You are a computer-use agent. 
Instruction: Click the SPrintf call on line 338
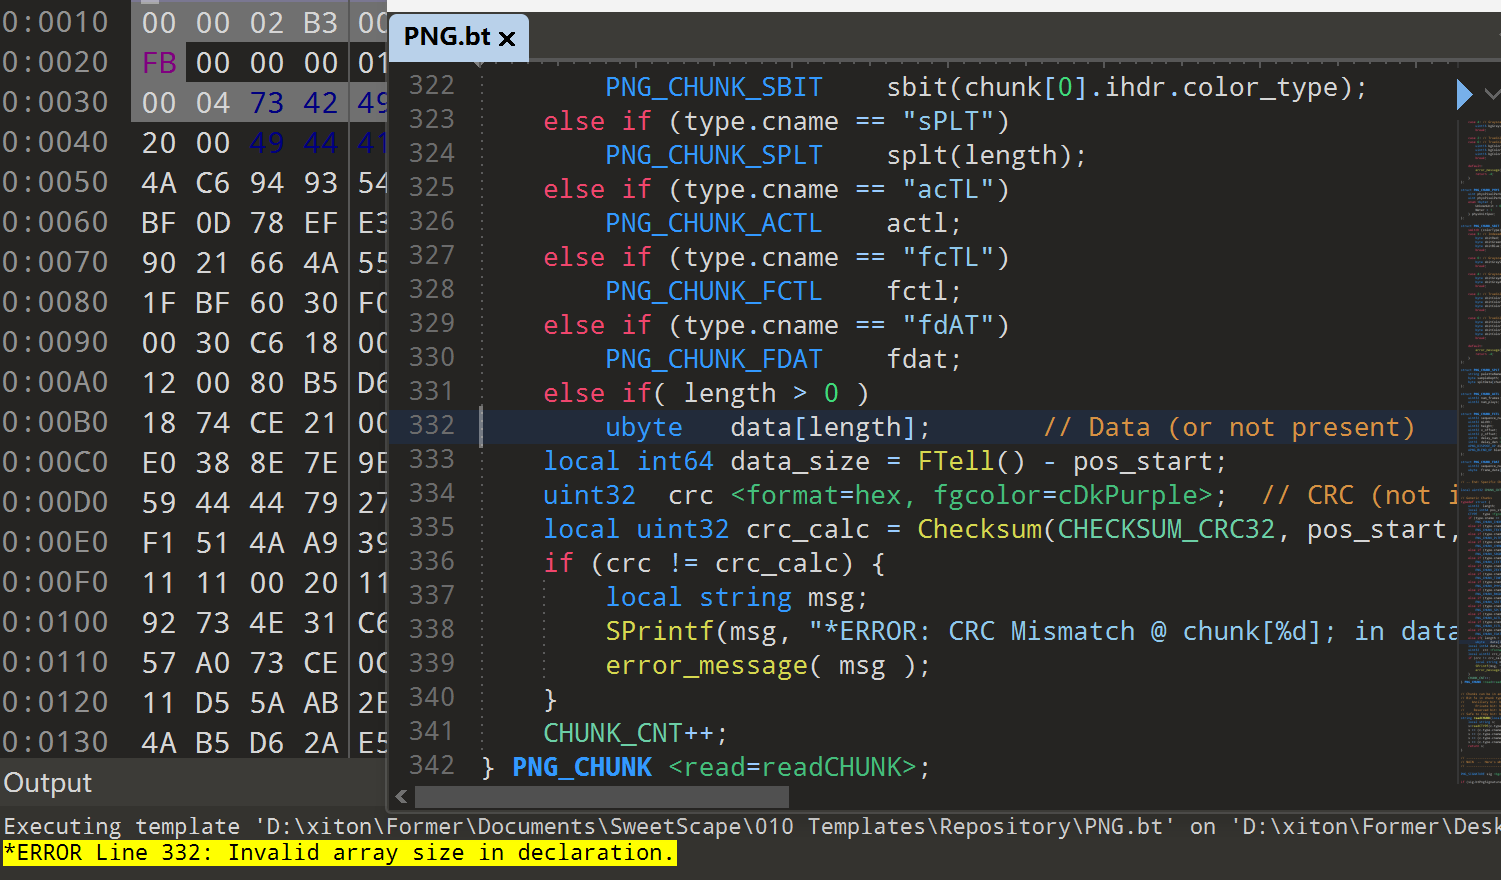(x=659, y=632)
